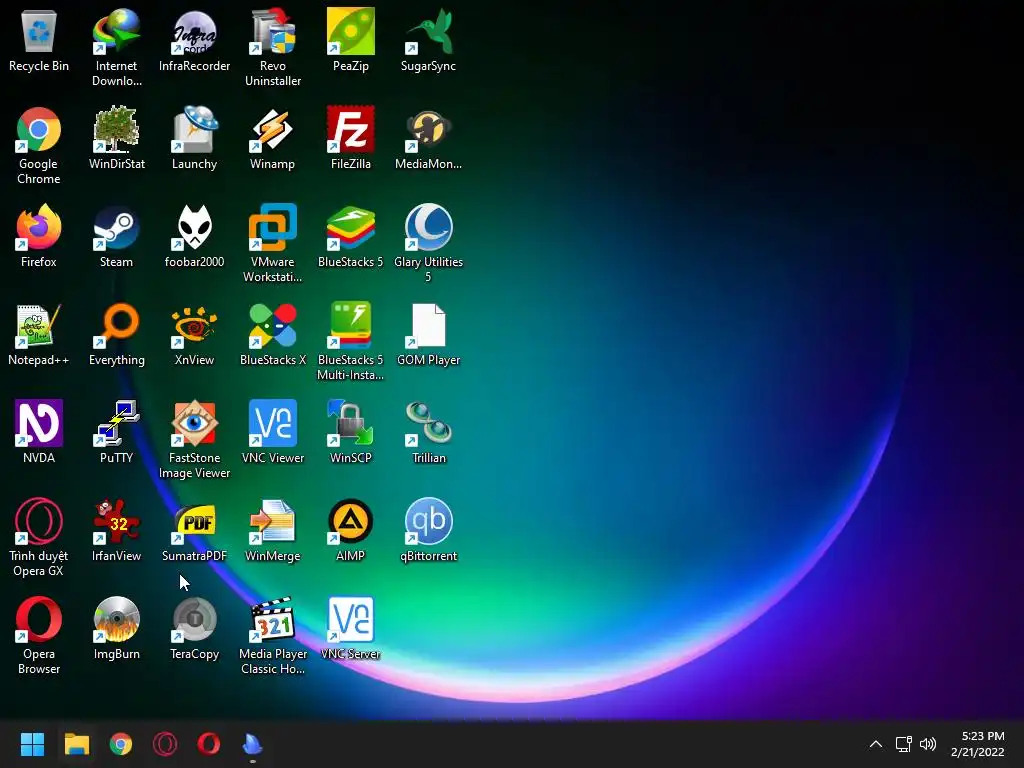Open network status tray icon
The height and width of the screenshot is (768, 1024).
pyautogui.click(x=903, y=744)
